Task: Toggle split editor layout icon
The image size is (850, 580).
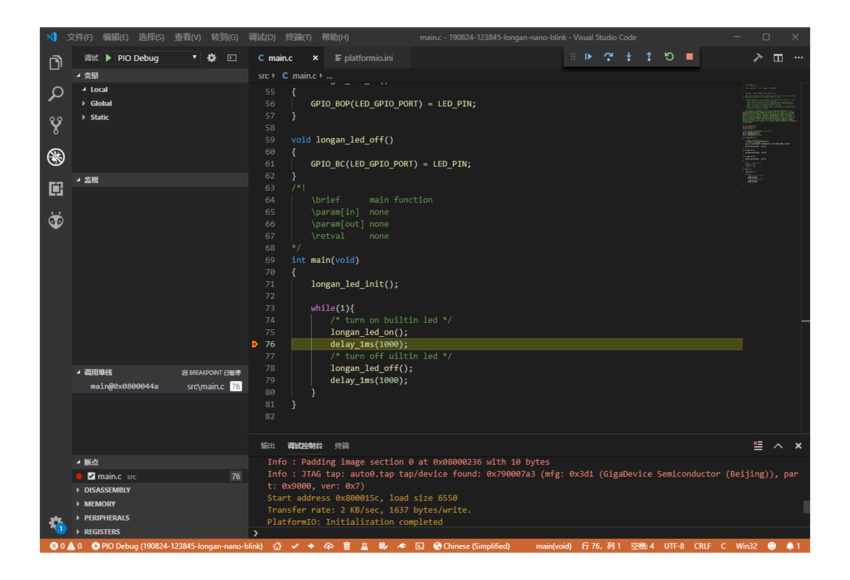Action: [x=778, y=58]
